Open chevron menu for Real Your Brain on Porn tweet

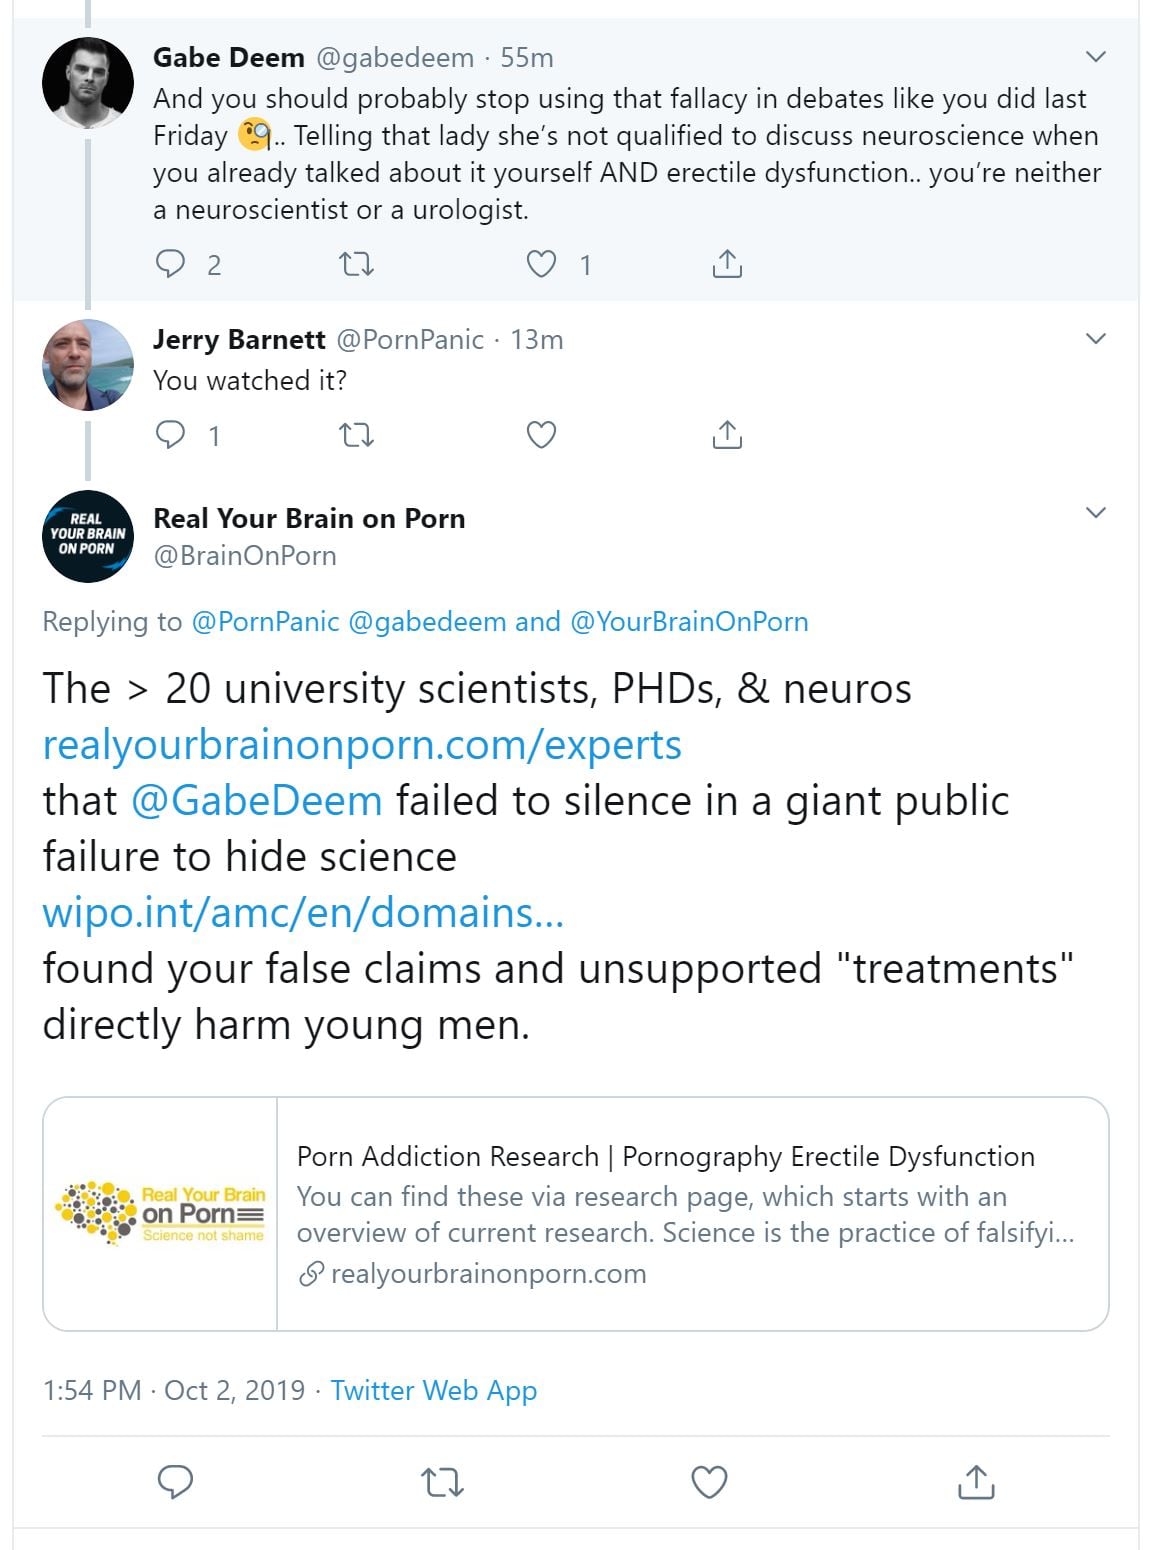(x=1096, y=513)
